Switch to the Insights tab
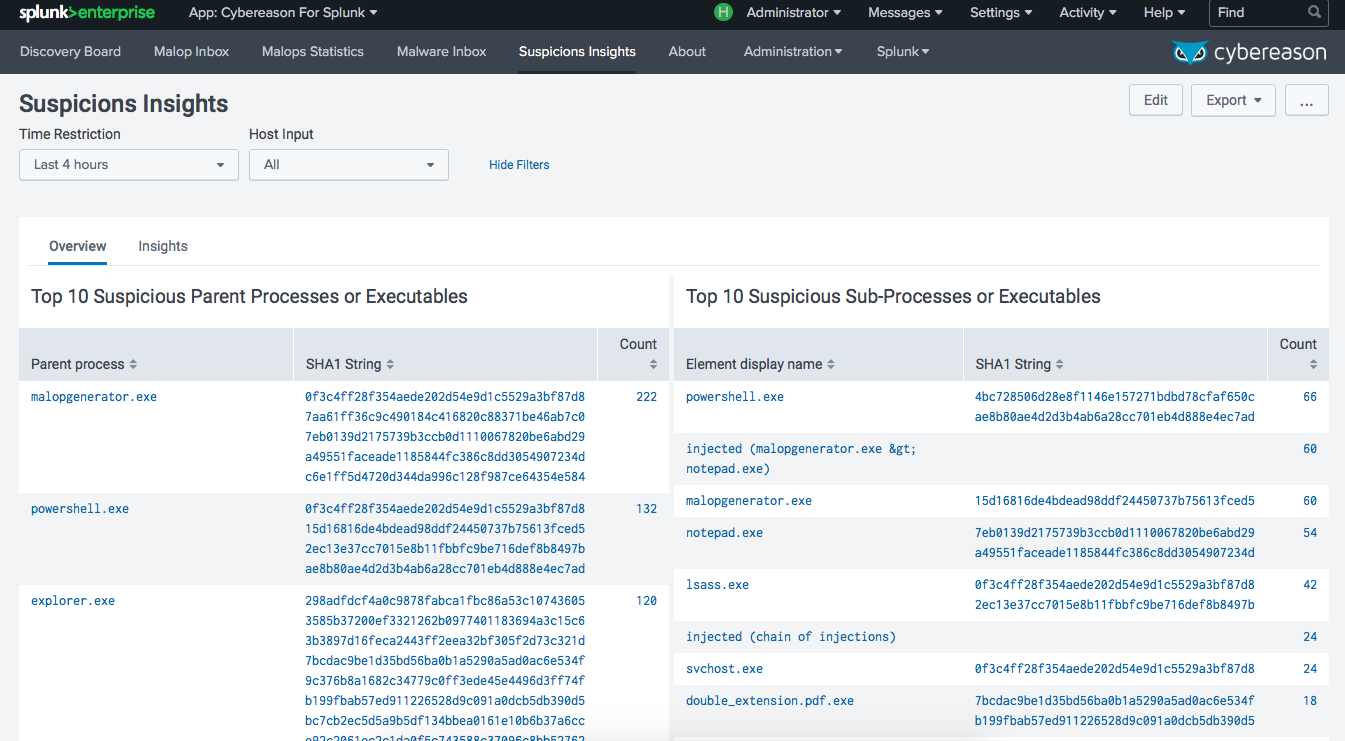1345x741 pixels. coord(163,246)
